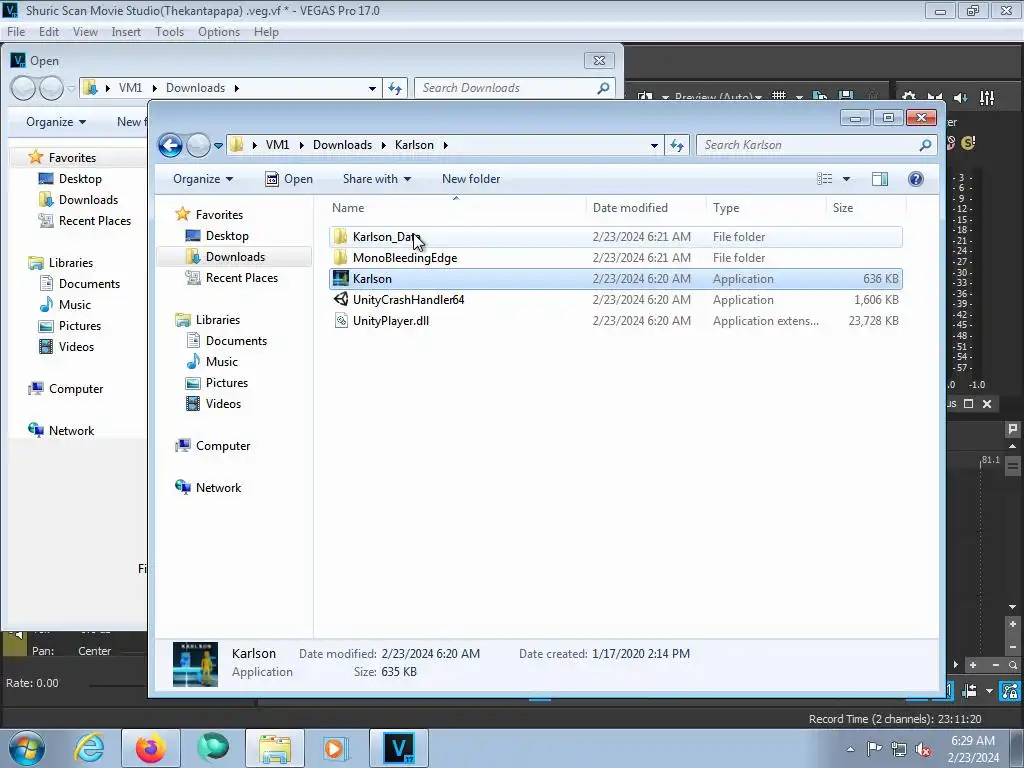Image resolution: width=1024 pixels, height=768 pixels.
Task: Zoom out track height minus button
Action: pyautogui.click(x=1013, y=647)
